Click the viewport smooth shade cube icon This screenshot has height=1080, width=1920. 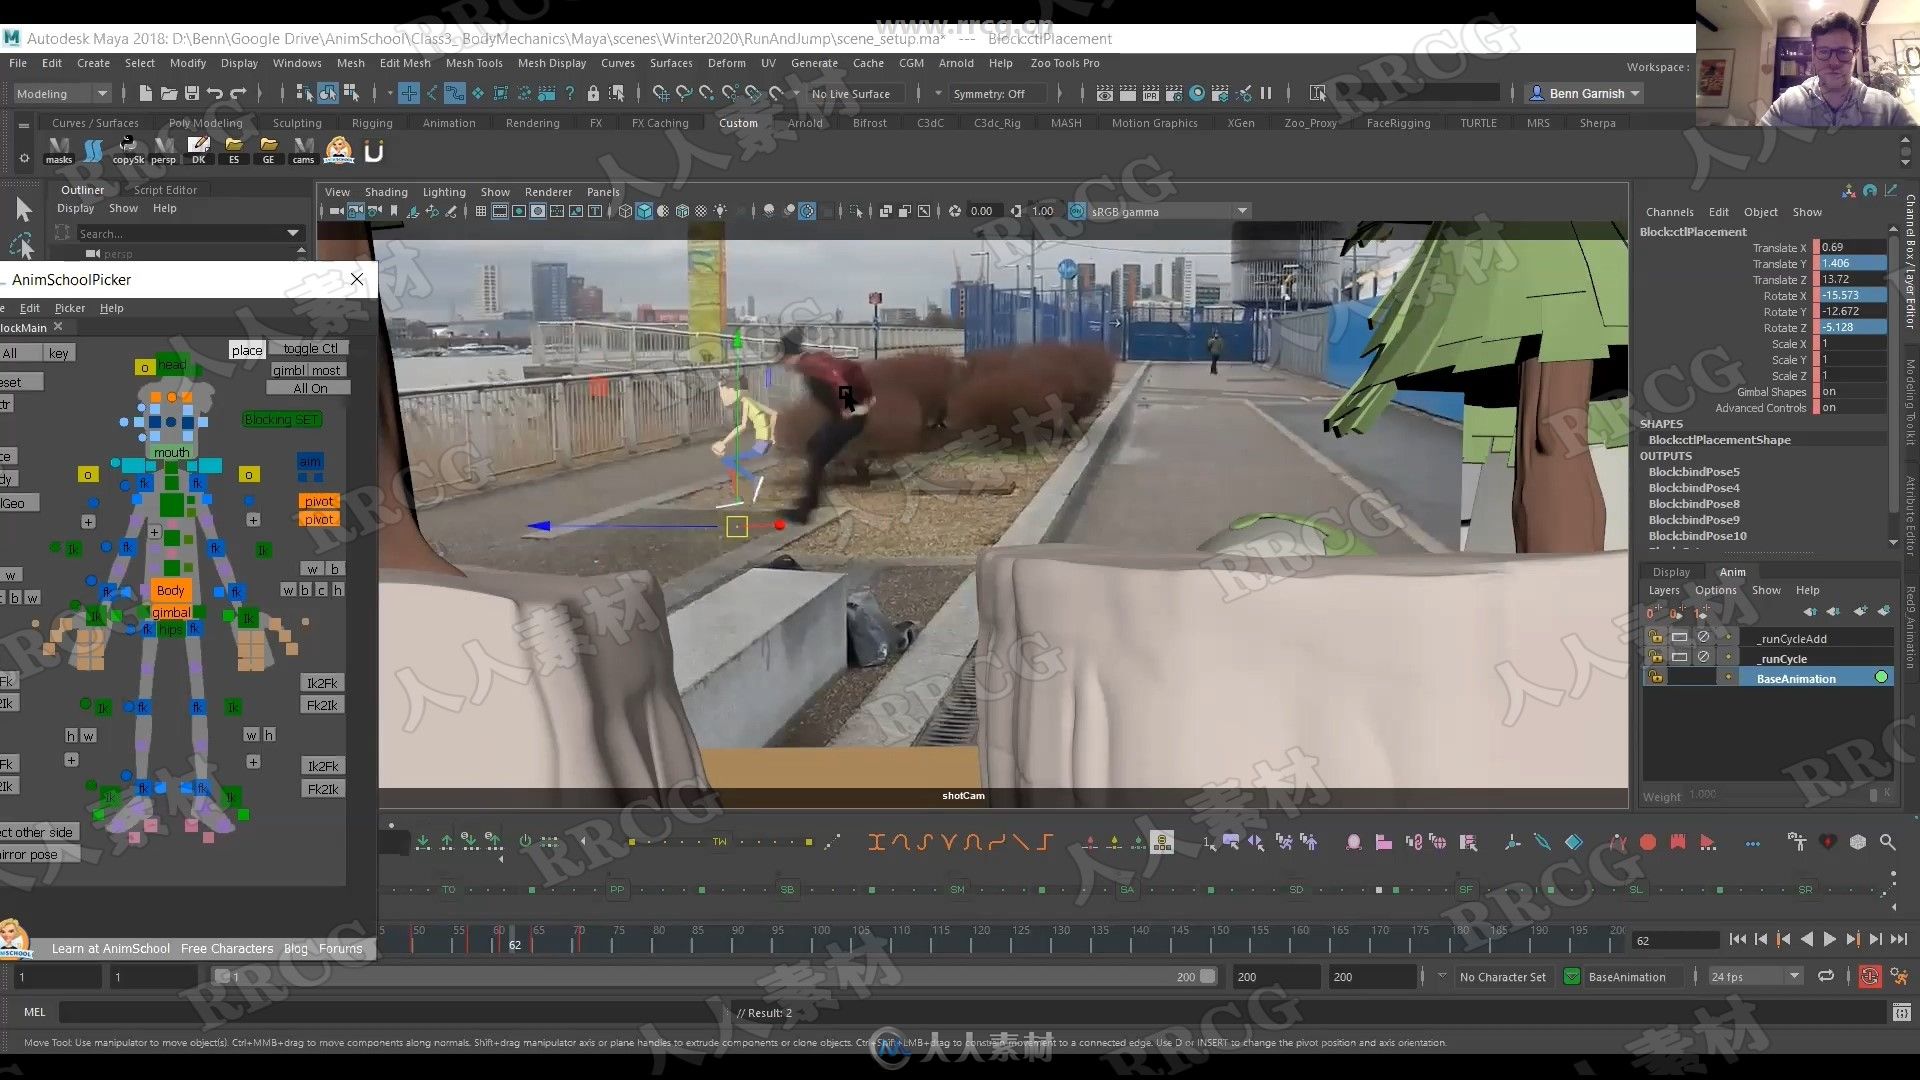click(x=645, y=211)
